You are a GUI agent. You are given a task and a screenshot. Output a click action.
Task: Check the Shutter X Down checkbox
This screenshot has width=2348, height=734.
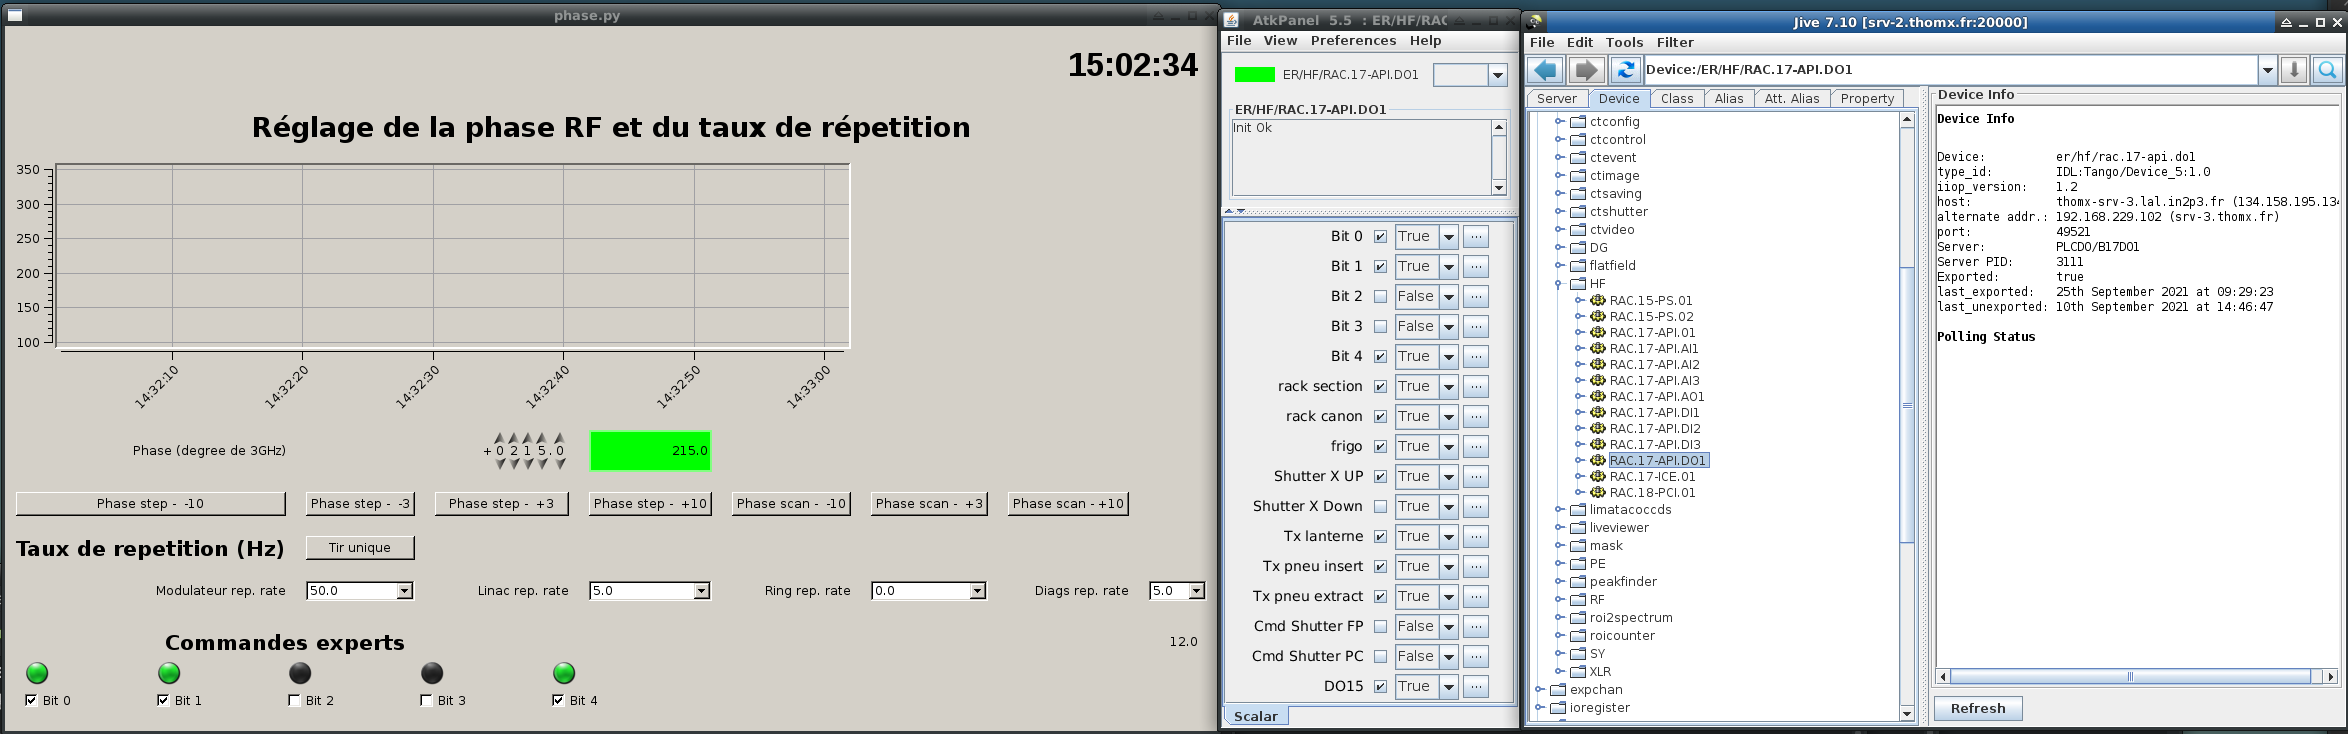tap(1380, 507)
